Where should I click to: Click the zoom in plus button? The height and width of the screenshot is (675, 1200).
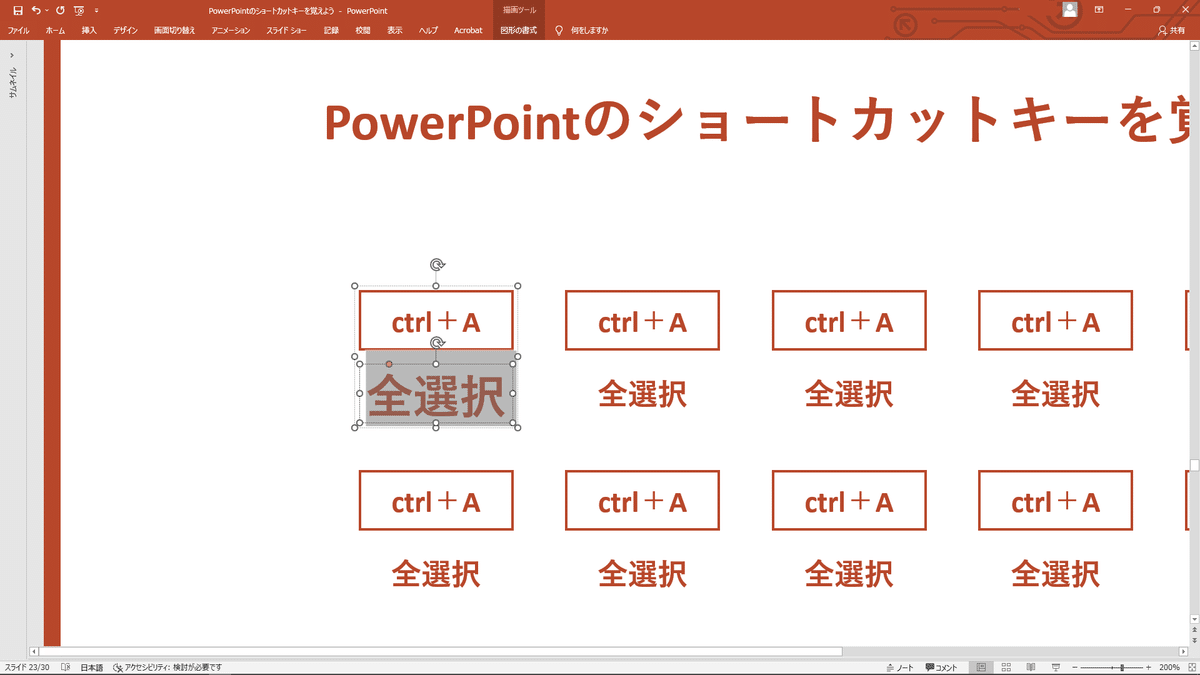click(x=1148, y=667)
